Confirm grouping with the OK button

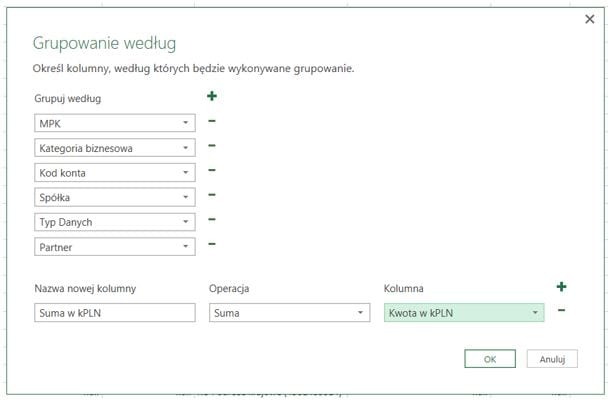[x=489, y=359]
